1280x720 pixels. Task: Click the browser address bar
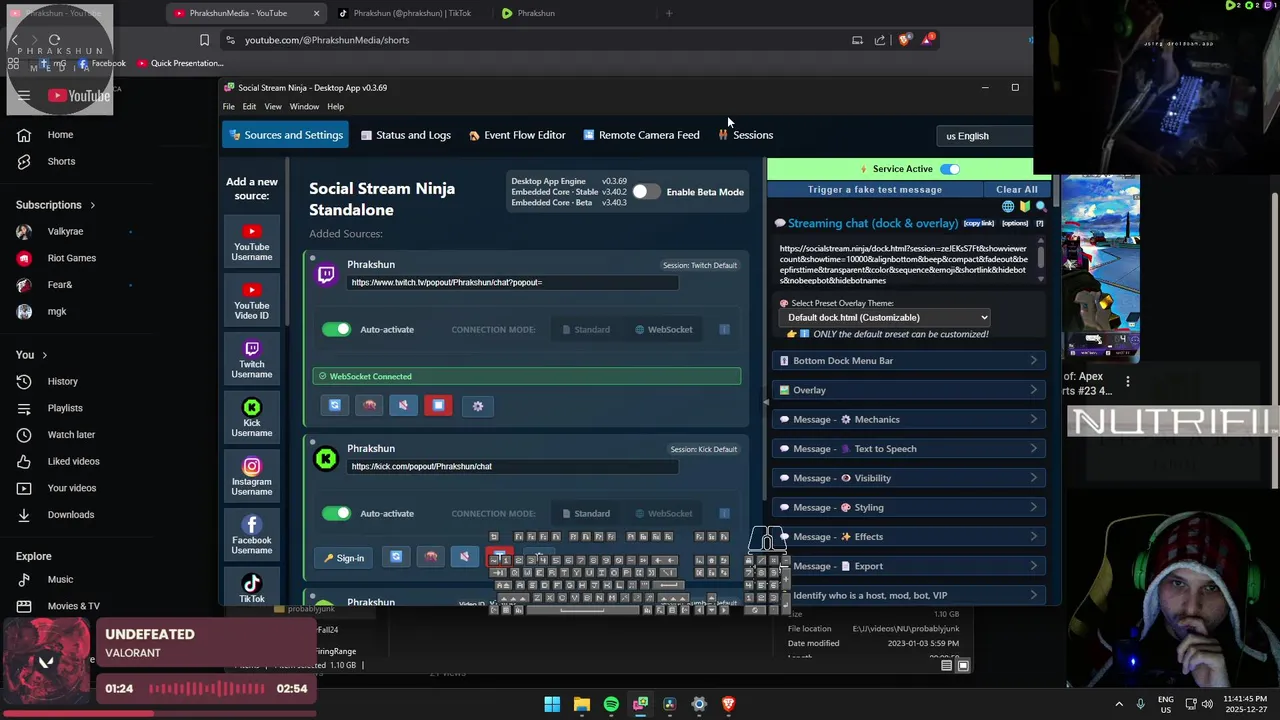coord(530,40)
